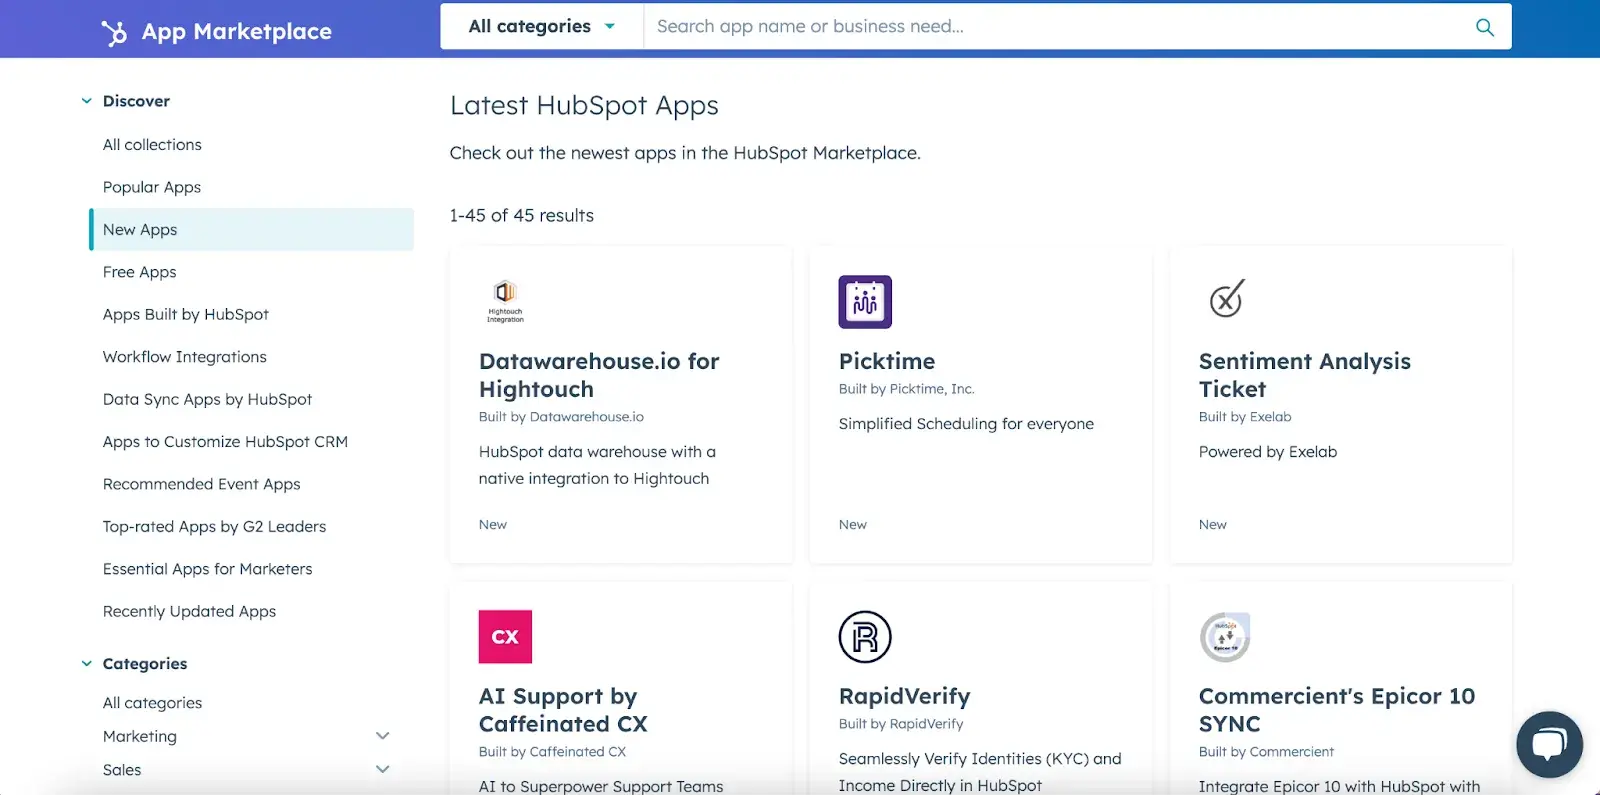1600x795 pixels.
Task: Click 'Built by Datawarehouse.io' text
Action: 561,417
